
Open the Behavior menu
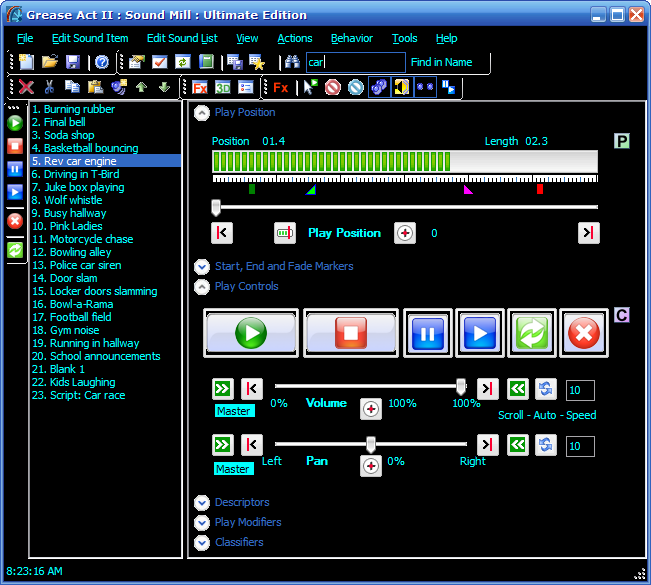352,38
